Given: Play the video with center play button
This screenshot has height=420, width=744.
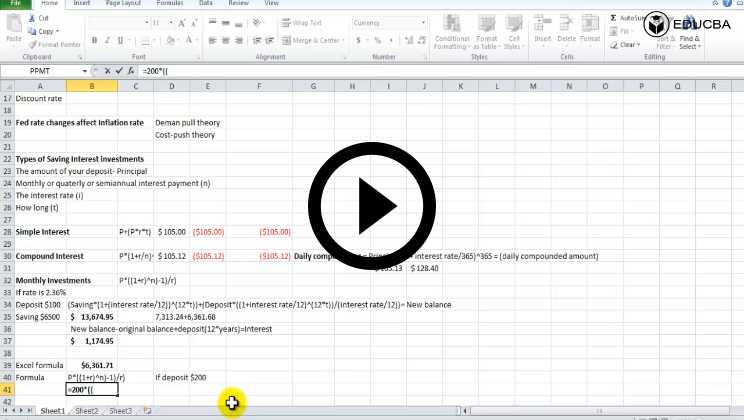Looking at the screenshot, I should [x=371, y=209].
